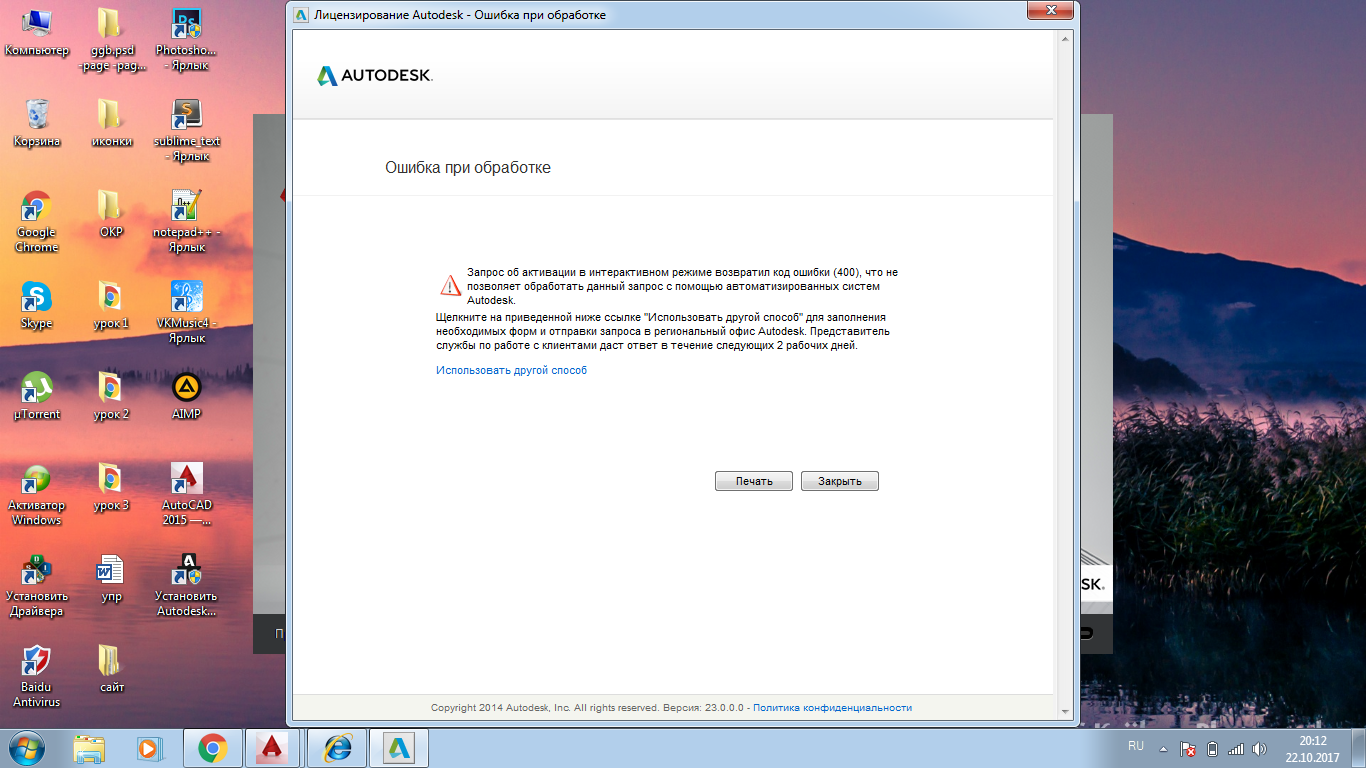Click the Copyright 2014 Autodesk footer text
The width and height of the screenshot is (1366, 768).
tap(588, 707)
